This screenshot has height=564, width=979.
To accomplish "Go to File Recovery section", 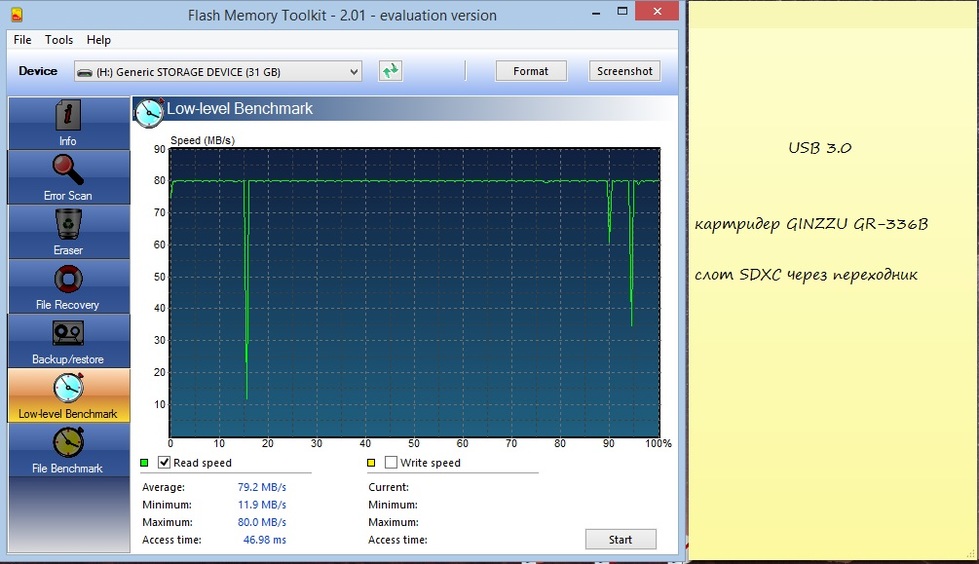I will point(68,286).
